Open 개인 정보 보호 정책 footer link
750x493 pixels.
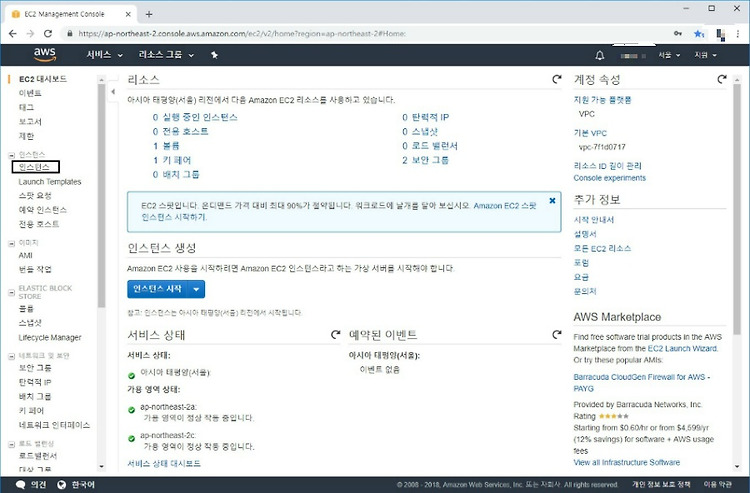[661, 484]
